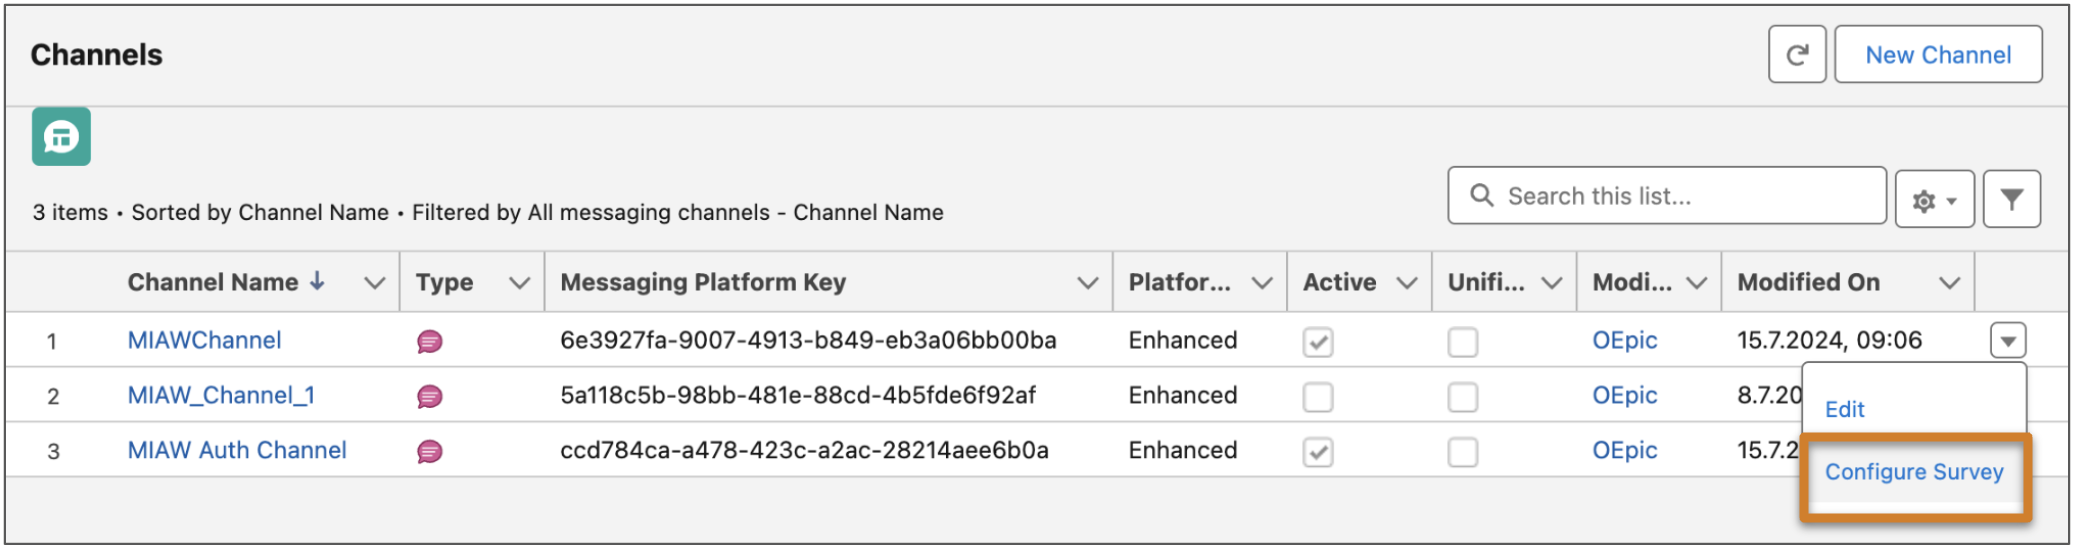Select Configure Survey from the row menu
The width and height of the screenshot is (2078, 552).
[1914, 472]
